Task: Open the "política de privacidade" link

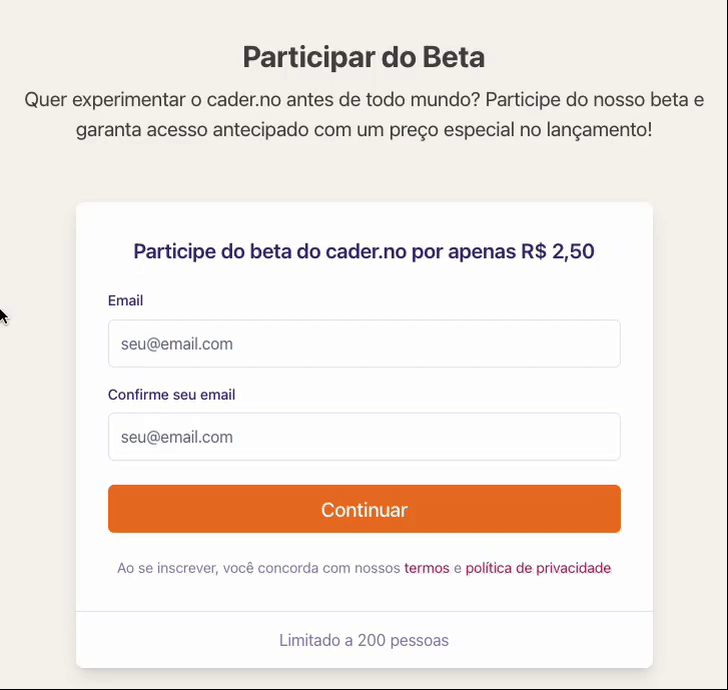Action: (x=538, y=568)
